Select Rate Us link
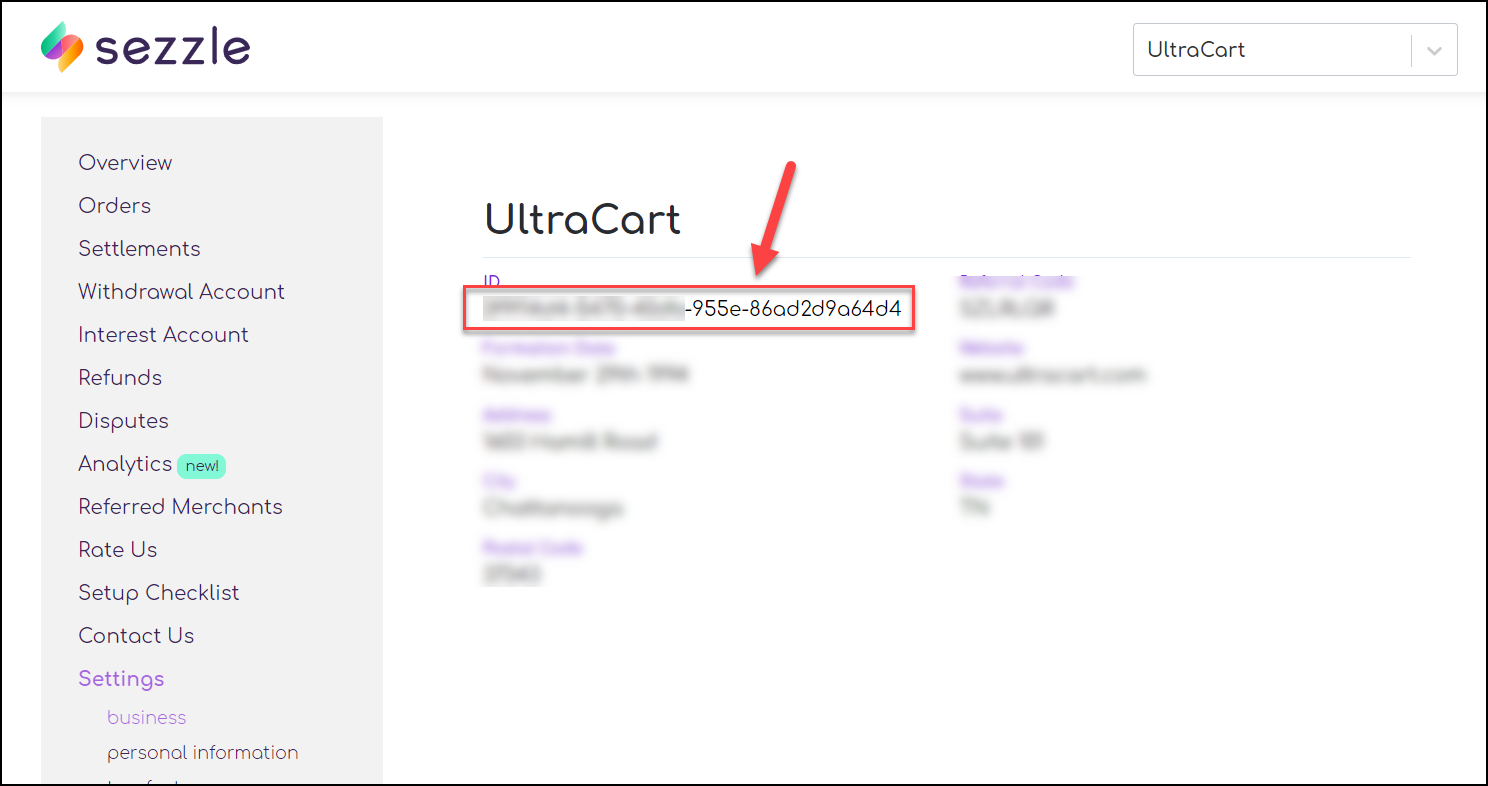This screenshot has width=1488, height=786. [x=118, y=549]
